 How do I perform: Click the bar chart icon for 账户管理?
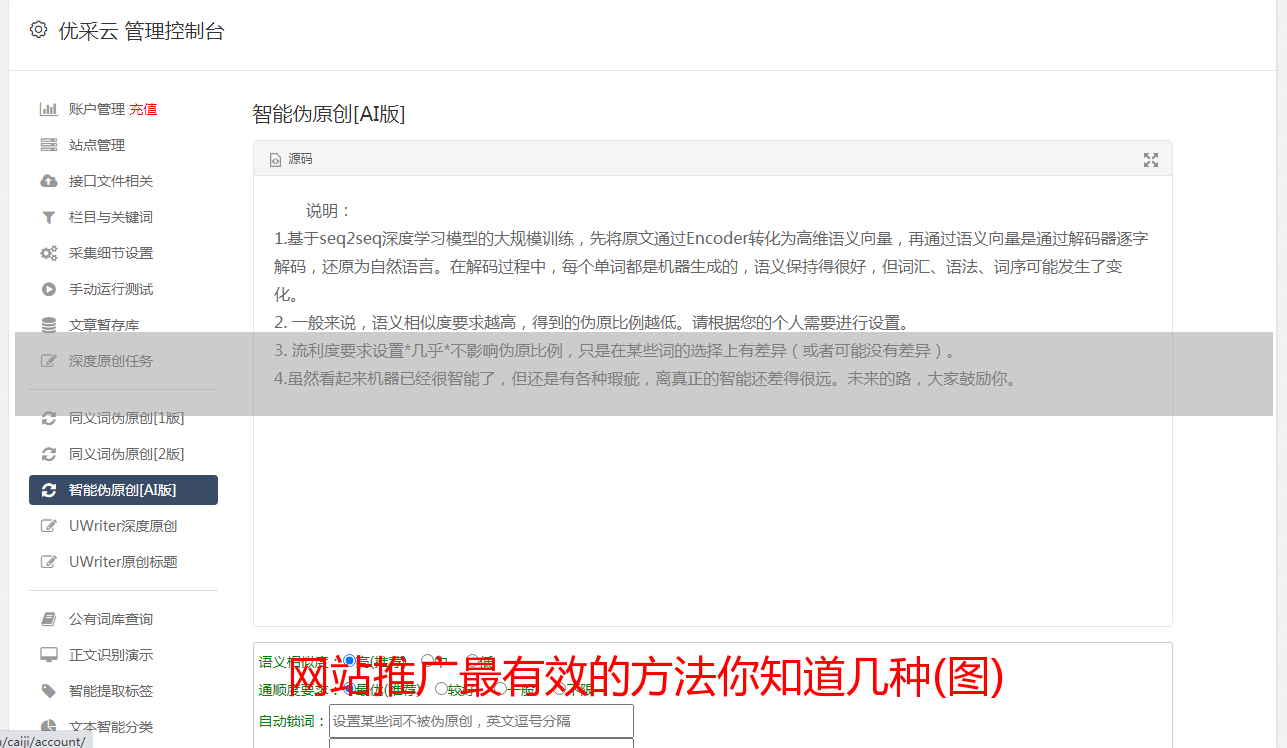point(48,109)
